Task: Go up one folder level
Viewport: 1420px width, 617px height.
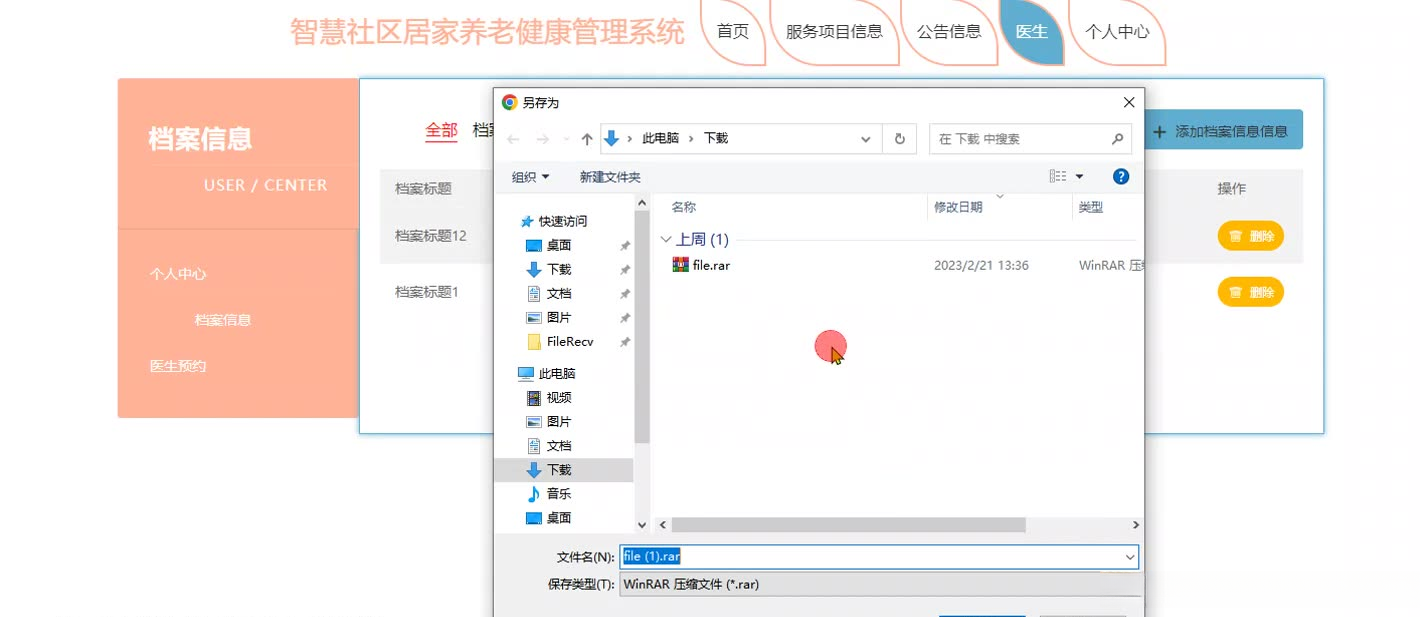Action: [x=587, y=139]
